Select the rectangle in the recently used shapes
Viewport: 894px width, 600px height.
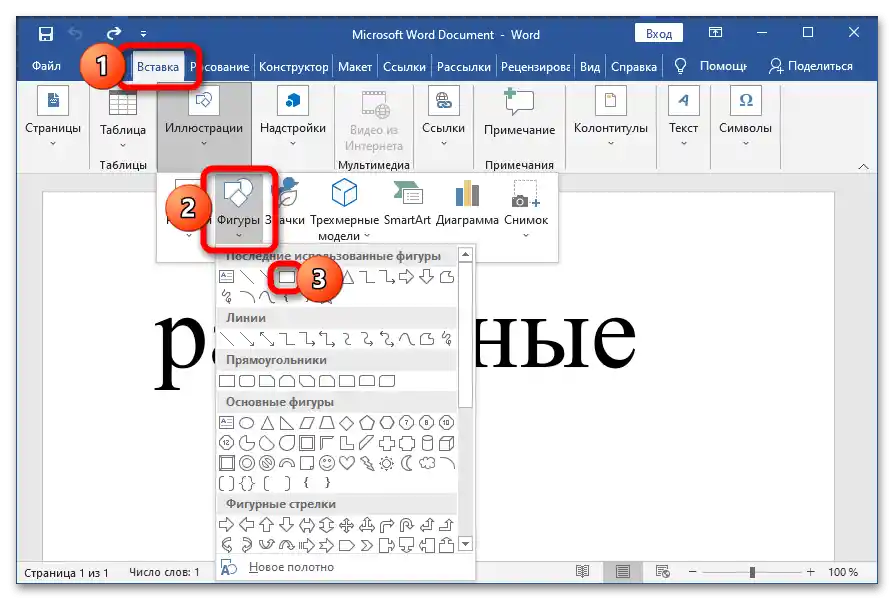tap(287, 277)
